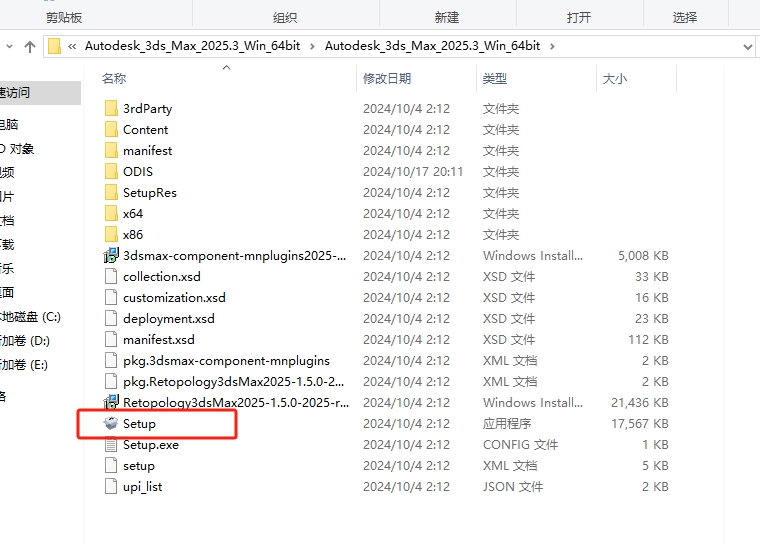Click the 21,436 KB size value

click(x=640, y=402)
